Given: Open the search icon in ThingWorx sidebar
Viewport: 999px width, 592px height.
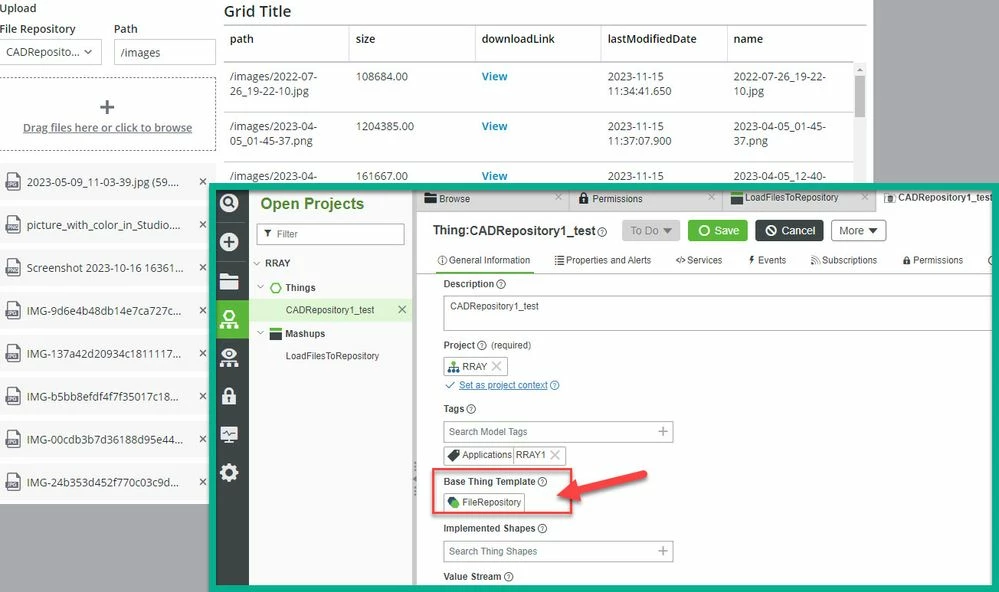Looking at the screenshot, I should click(229, 203).
